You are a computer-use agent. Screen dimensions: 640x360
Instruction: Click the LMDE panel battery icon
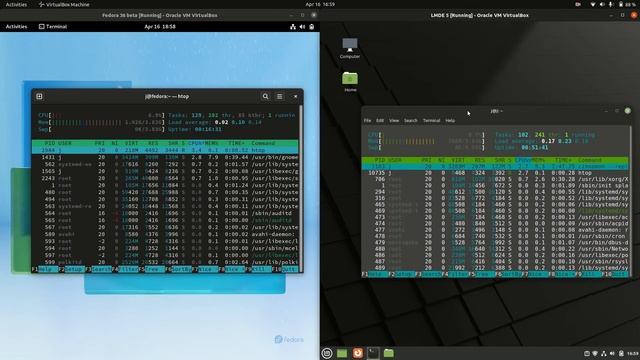(621, 353)
